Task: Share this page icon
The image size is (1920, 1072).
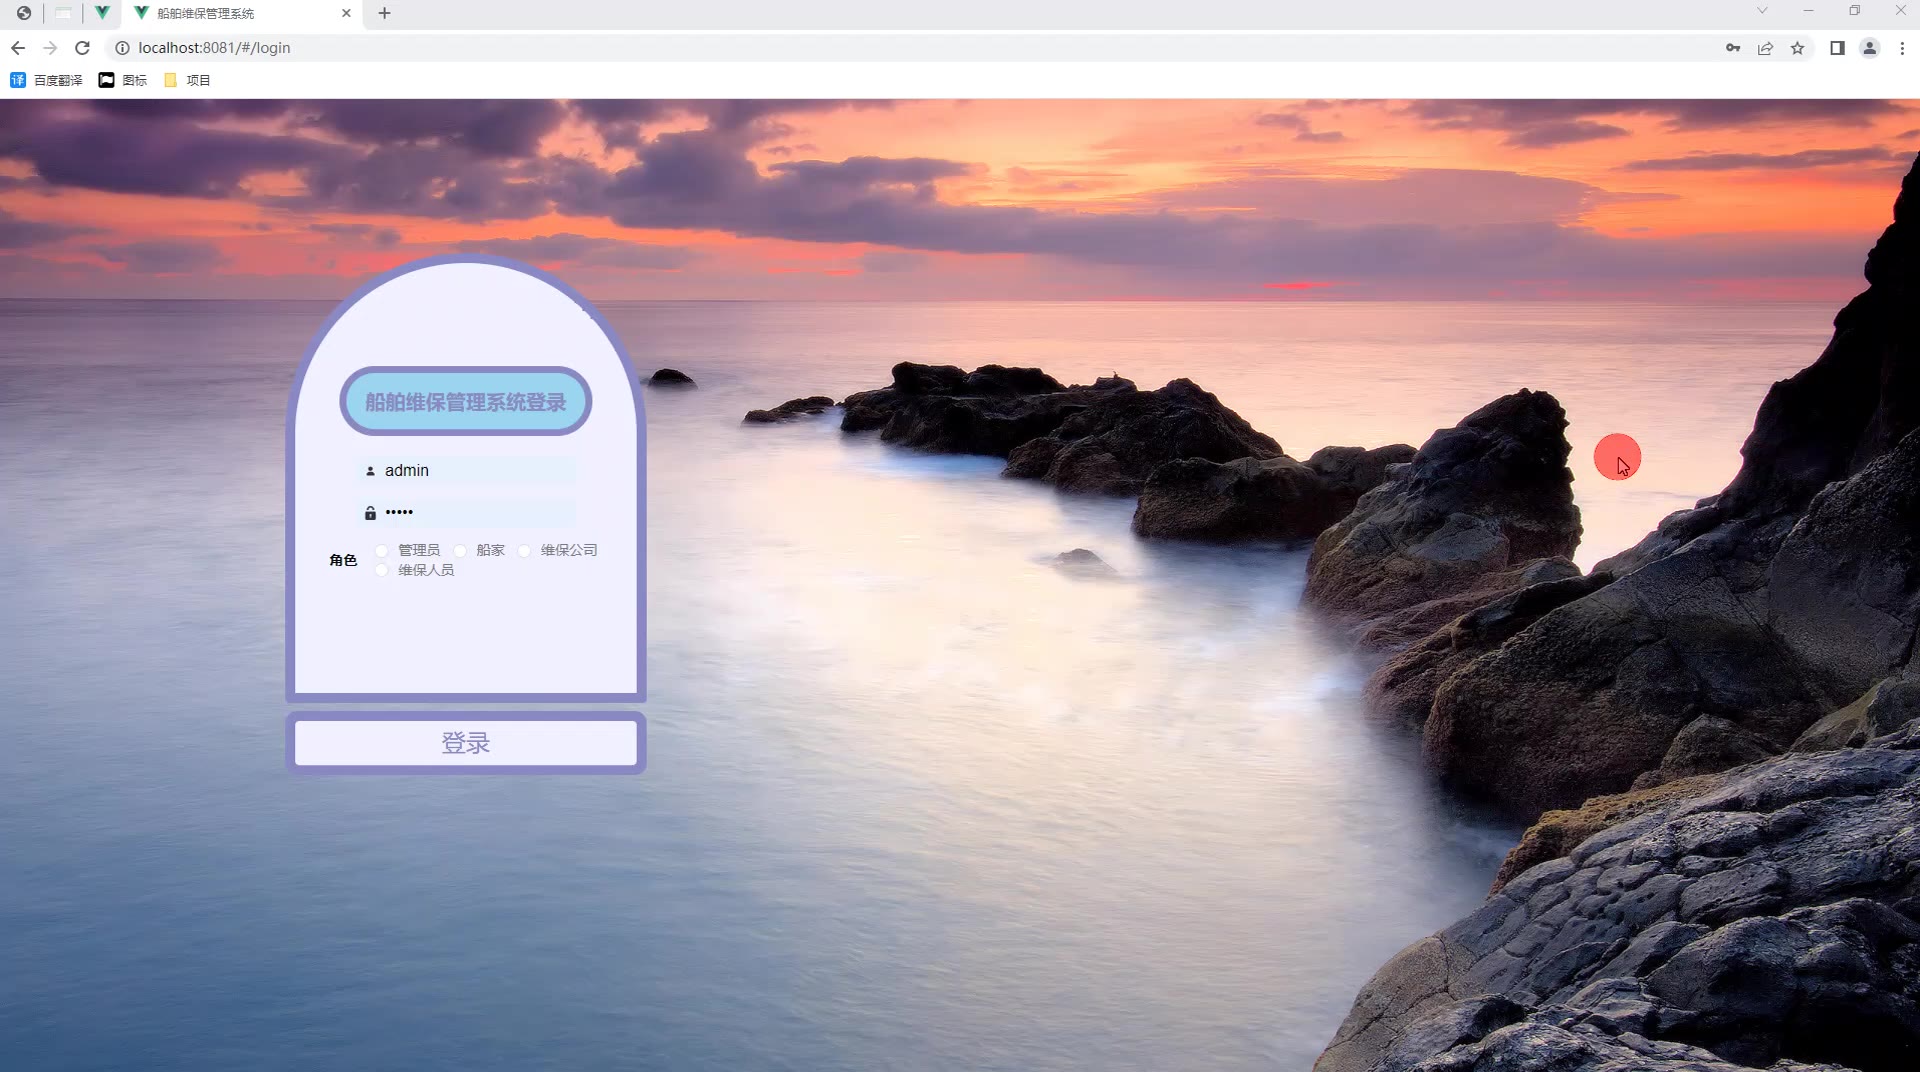Action: click(1765, 48)
